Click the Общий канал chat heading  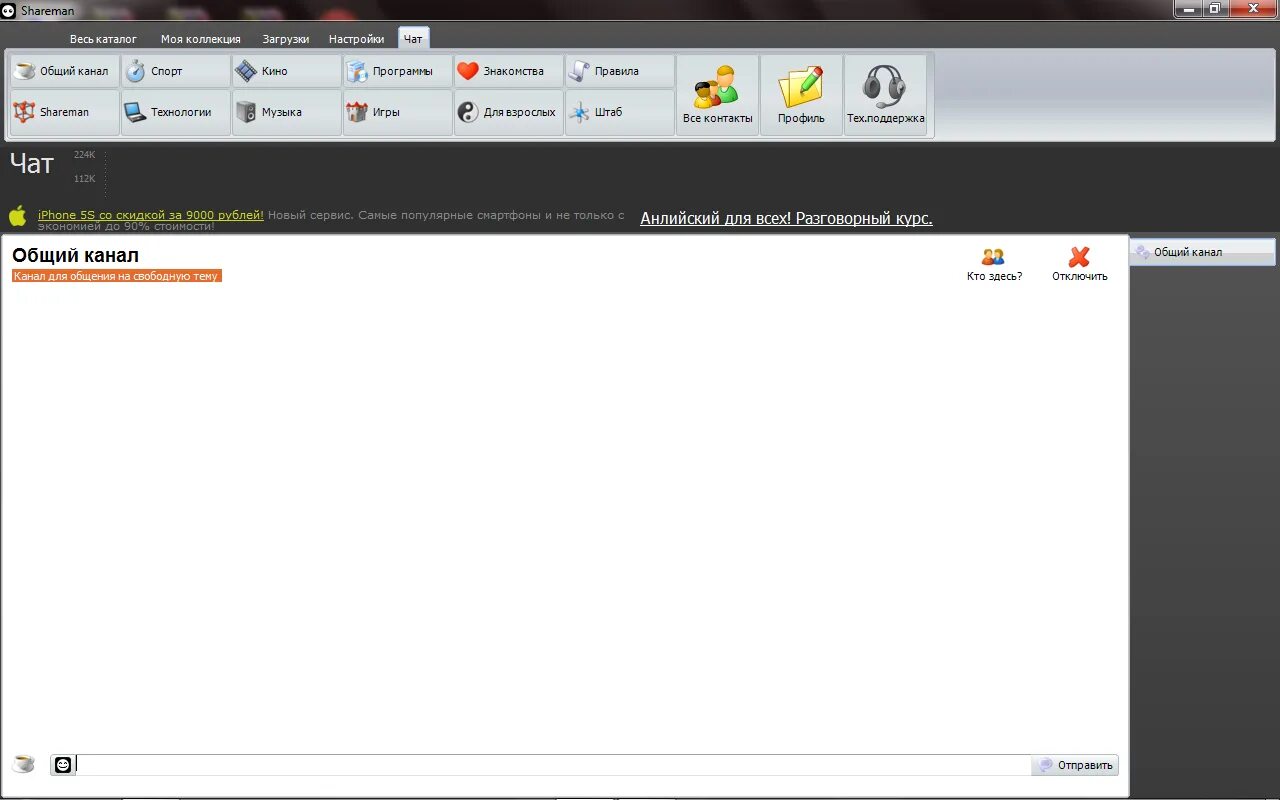pyautogui.click(x=76, y=255)
